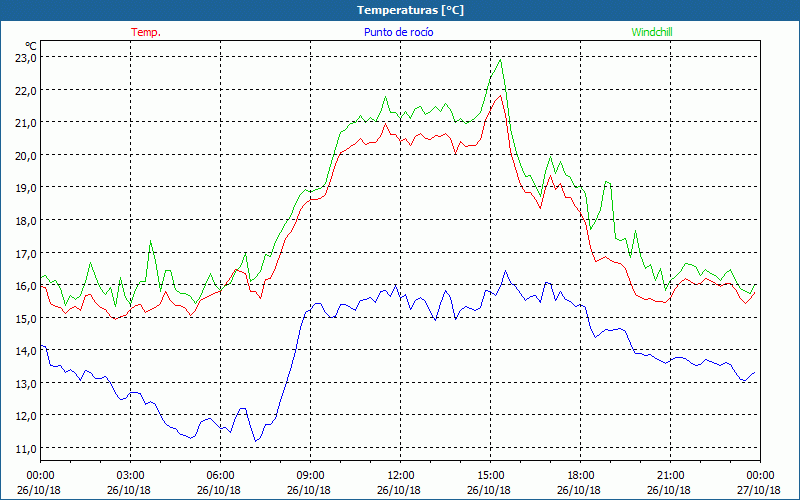The width and height of the screenshot is (800, 500).
Task: Click the 16,0 y-axis value
Action: click(x=26, y=286)
